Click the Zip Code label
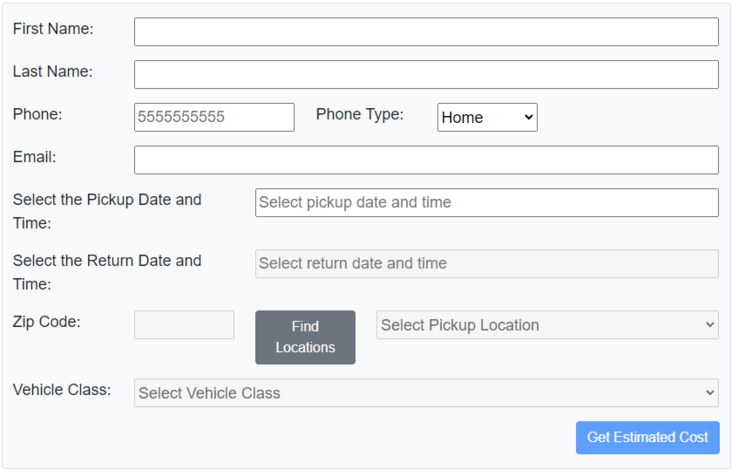 (x=47, y=322)
